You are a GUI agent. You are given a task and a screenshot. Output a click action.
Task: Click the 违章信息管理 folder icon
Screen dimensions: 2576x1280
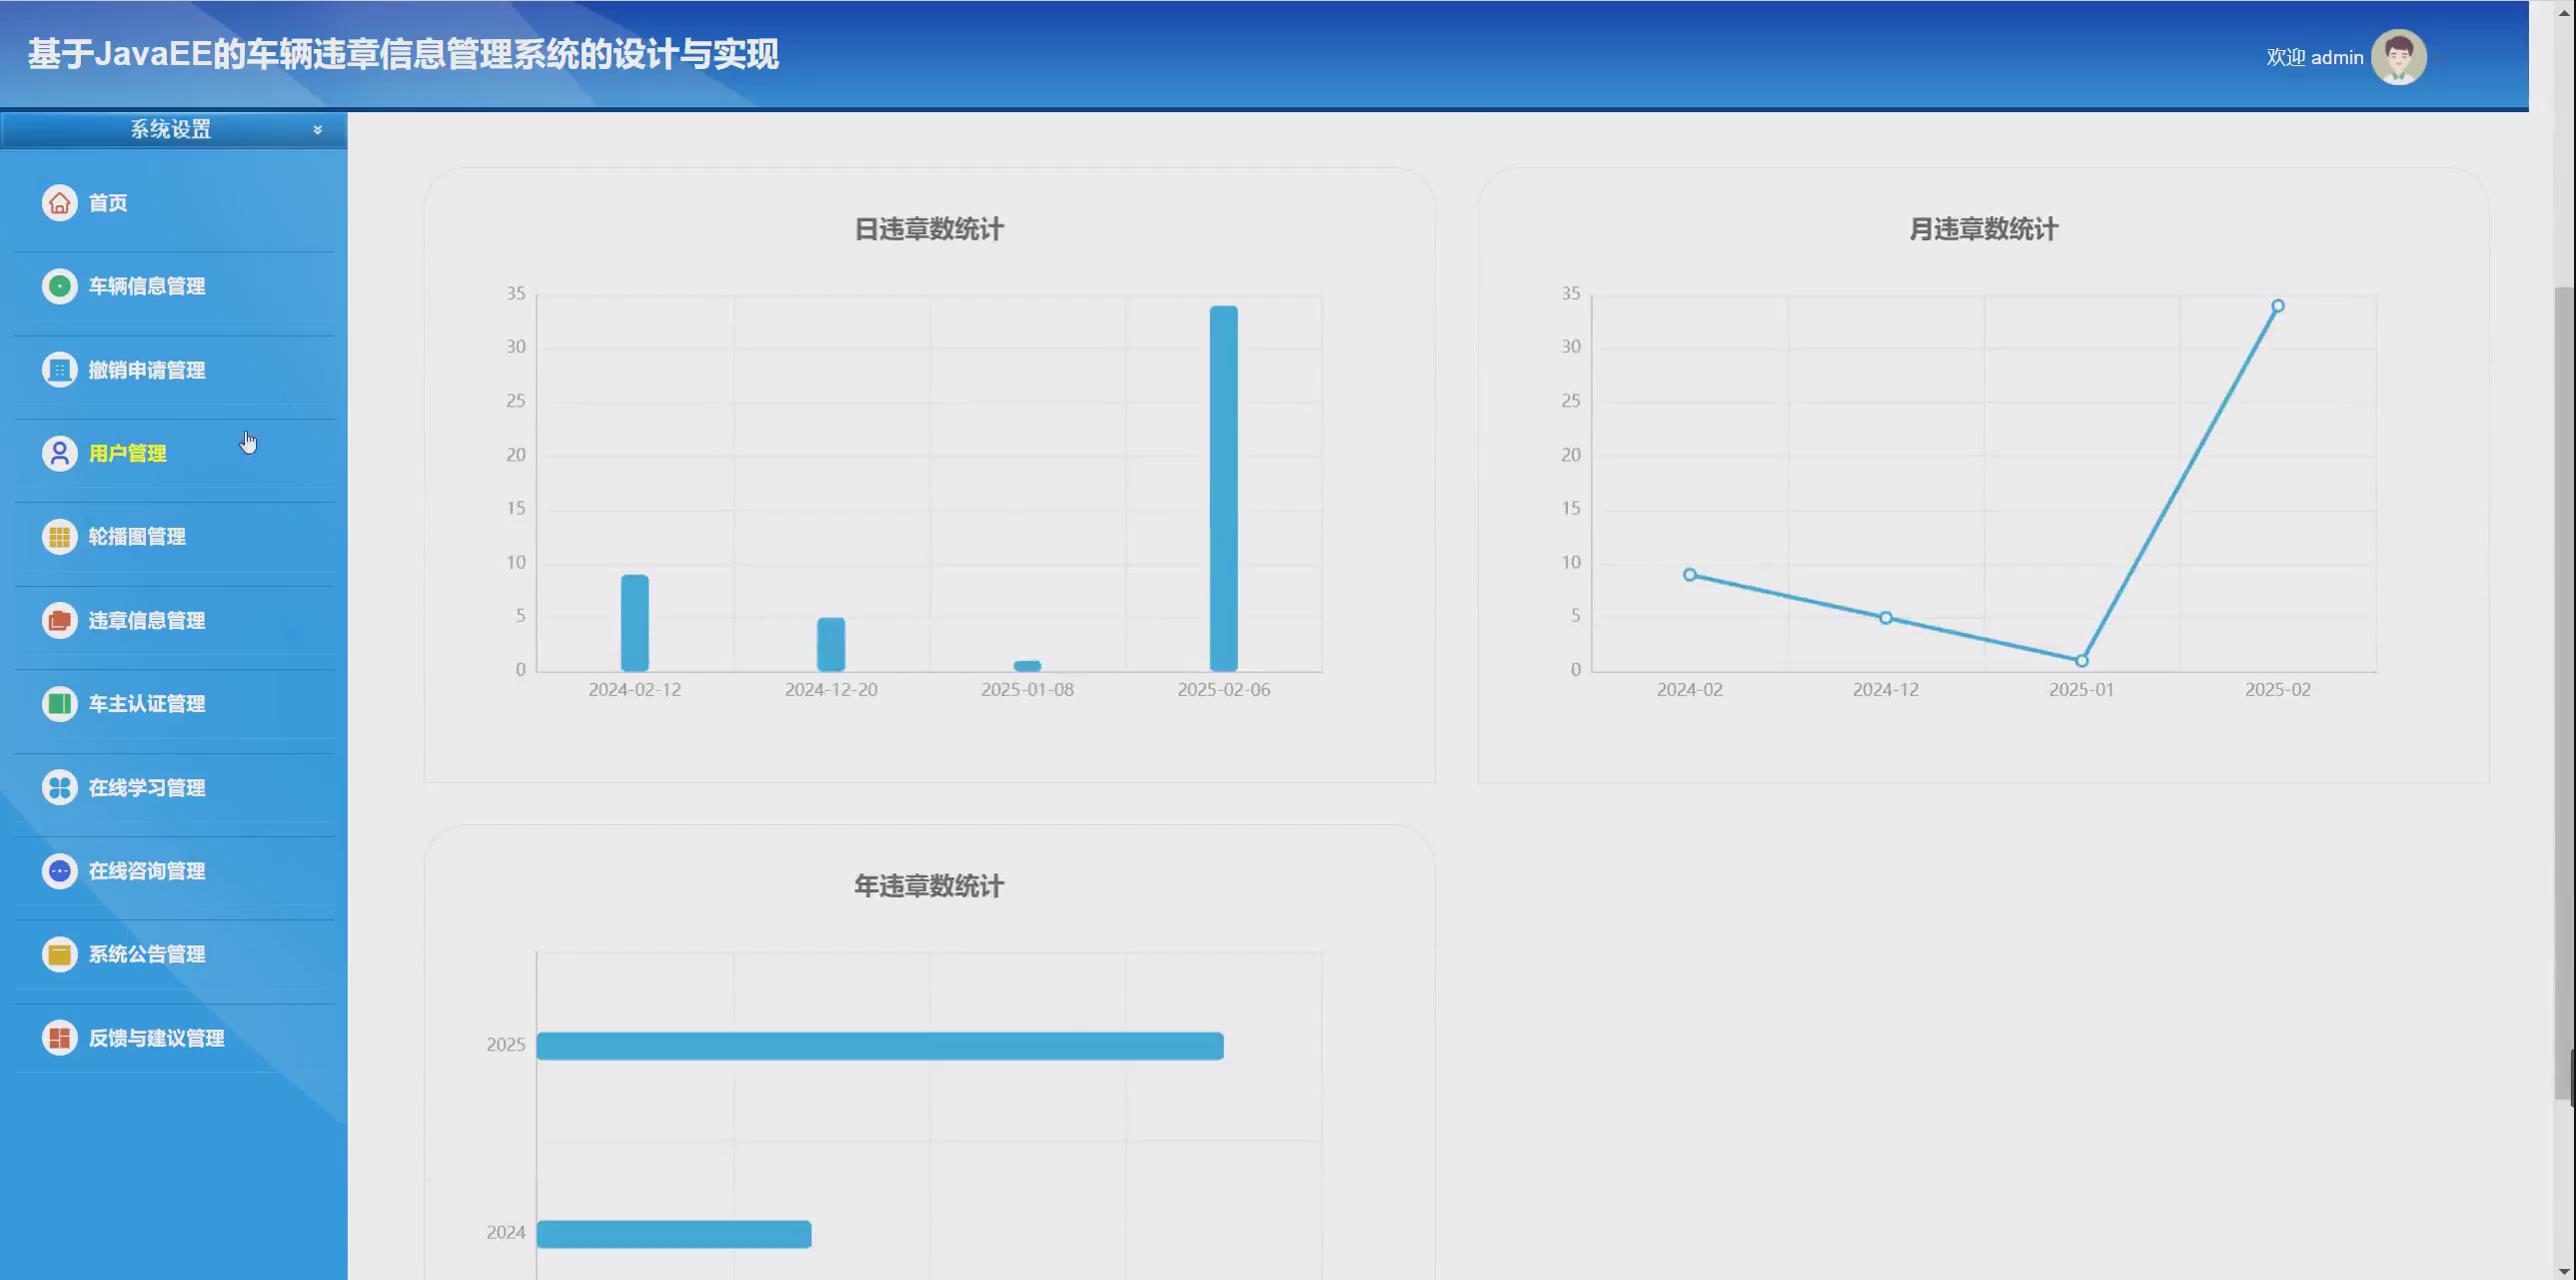(59, 620)
